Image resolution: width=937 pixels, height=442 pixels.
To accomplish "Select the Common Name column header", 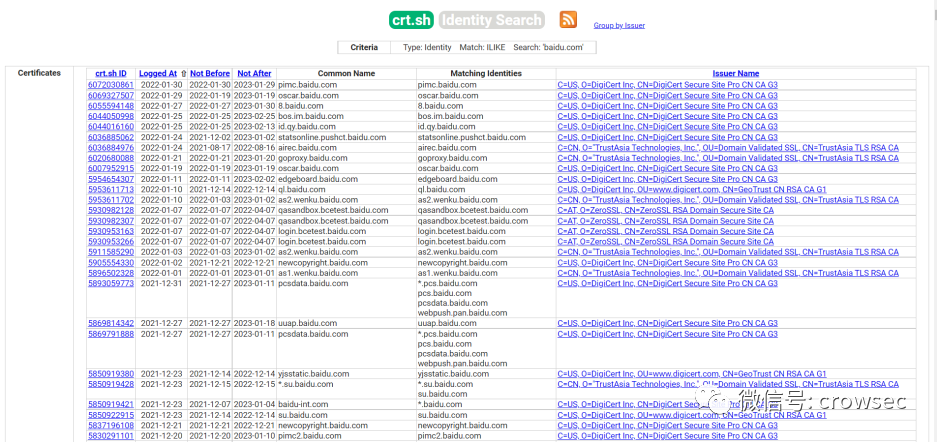I will [347, 73].
